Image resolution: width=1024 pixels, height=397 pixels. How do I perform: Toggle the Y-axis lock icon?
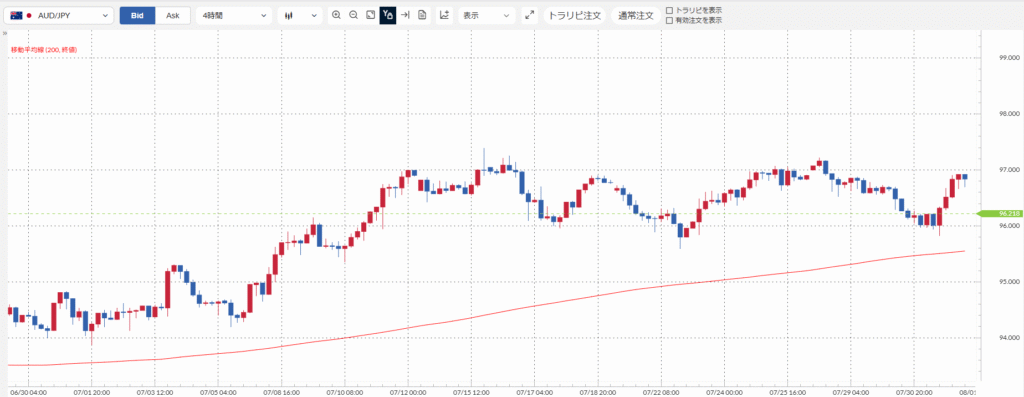[388, 15]
